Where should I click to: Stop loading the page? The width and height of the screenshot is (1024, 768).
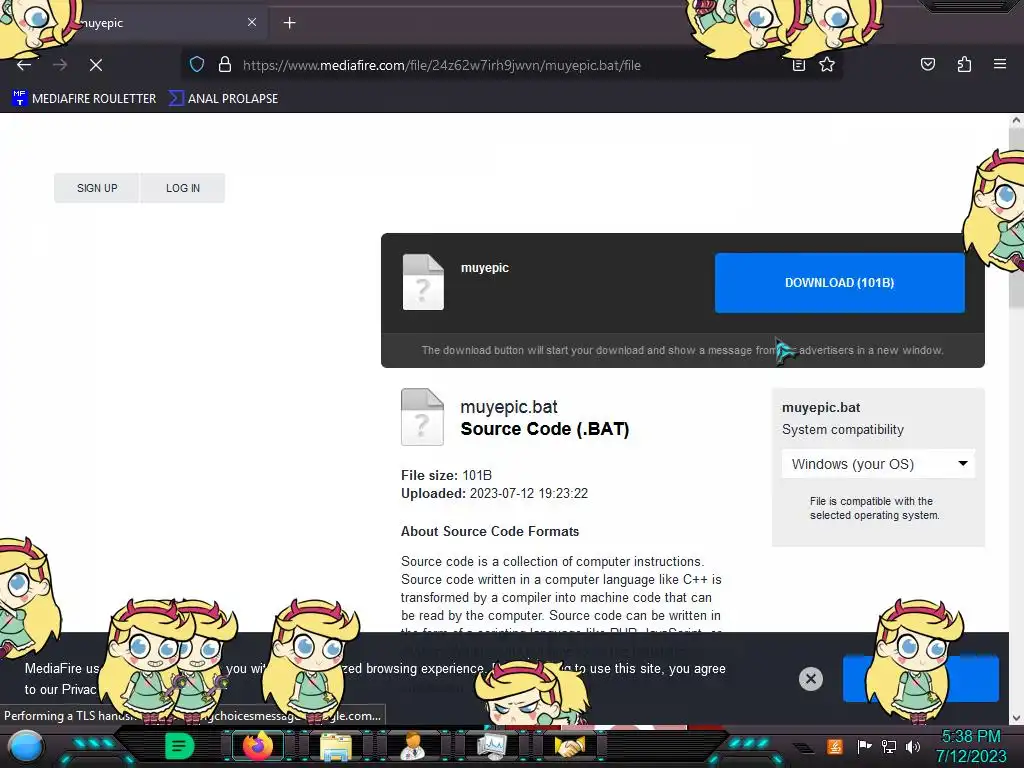pos(95,65)
